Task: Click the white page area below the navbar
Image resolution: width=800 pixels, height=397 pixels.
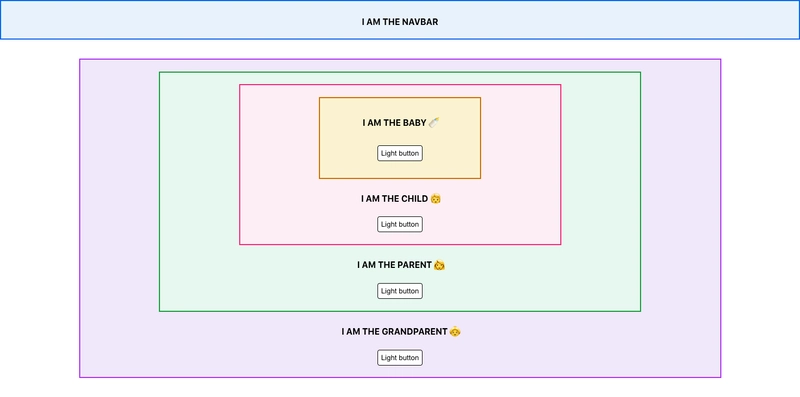Action: [x=399, y=49]
